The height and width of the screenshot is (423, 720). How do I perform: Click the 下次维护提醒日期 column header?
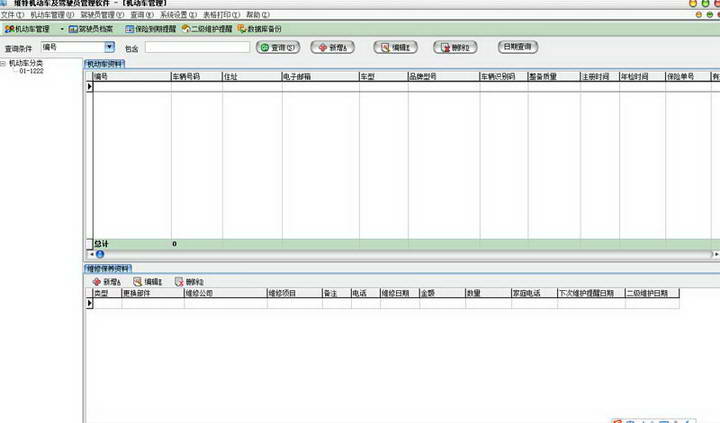pyautogui.click(x=591, y=293)
